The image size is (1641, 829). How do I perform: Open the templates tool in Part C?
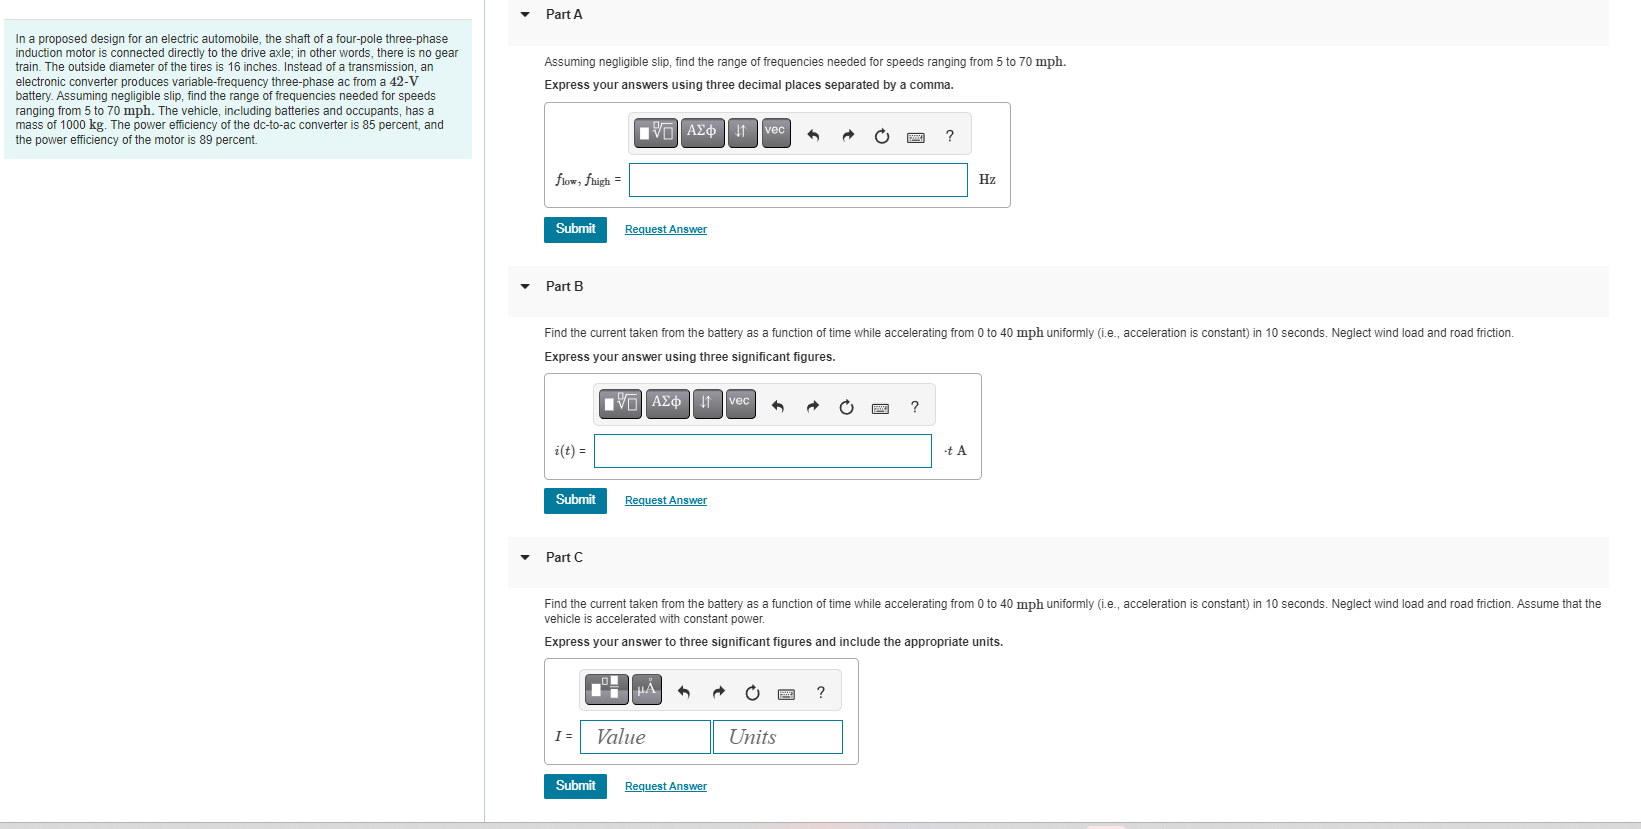coord(607,689)
